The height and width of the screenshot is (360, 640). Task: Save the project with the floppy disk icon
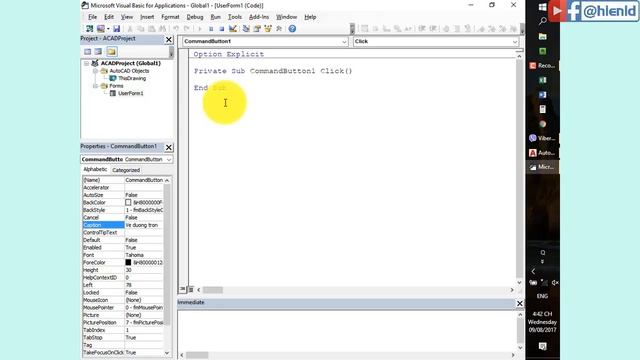tap(117, 29)
